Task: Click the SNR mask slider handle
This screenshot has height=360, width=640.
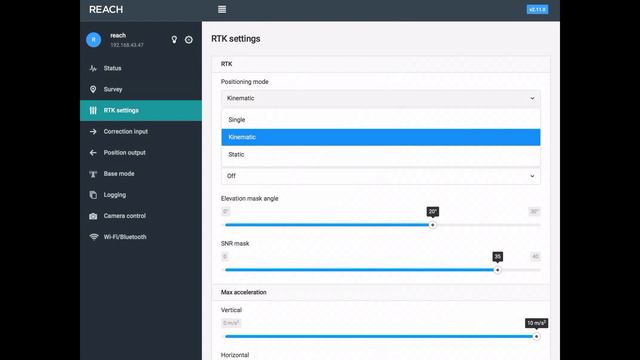Action: 497,270
